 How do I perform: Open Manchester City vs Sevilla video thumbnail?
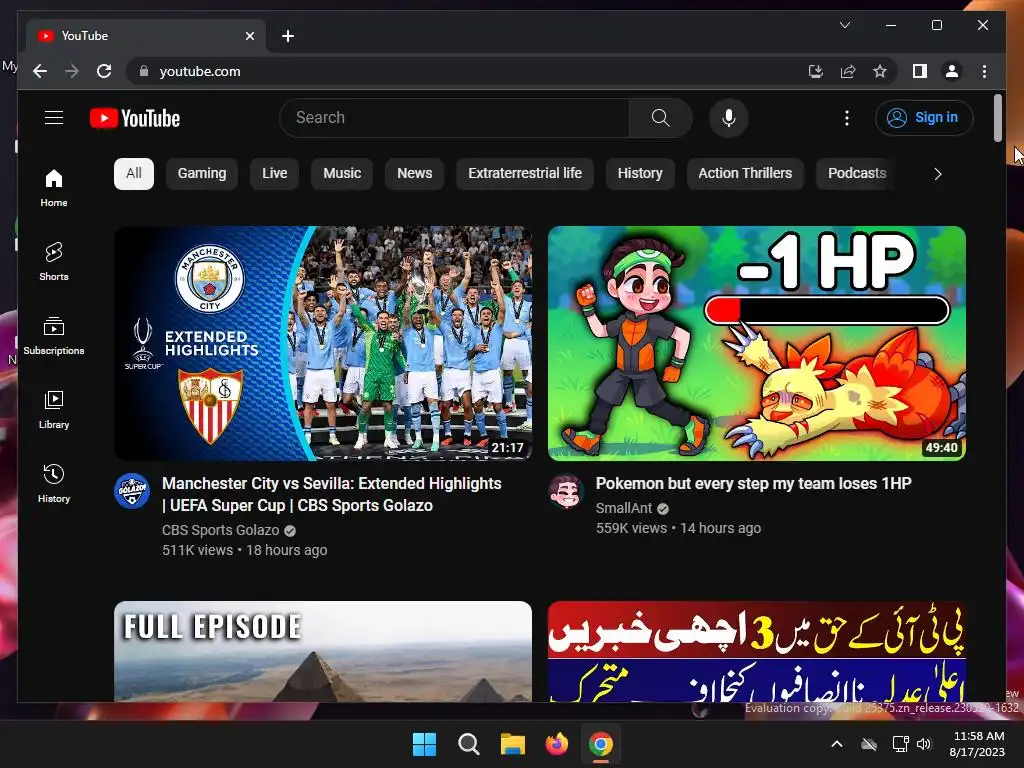323,344
